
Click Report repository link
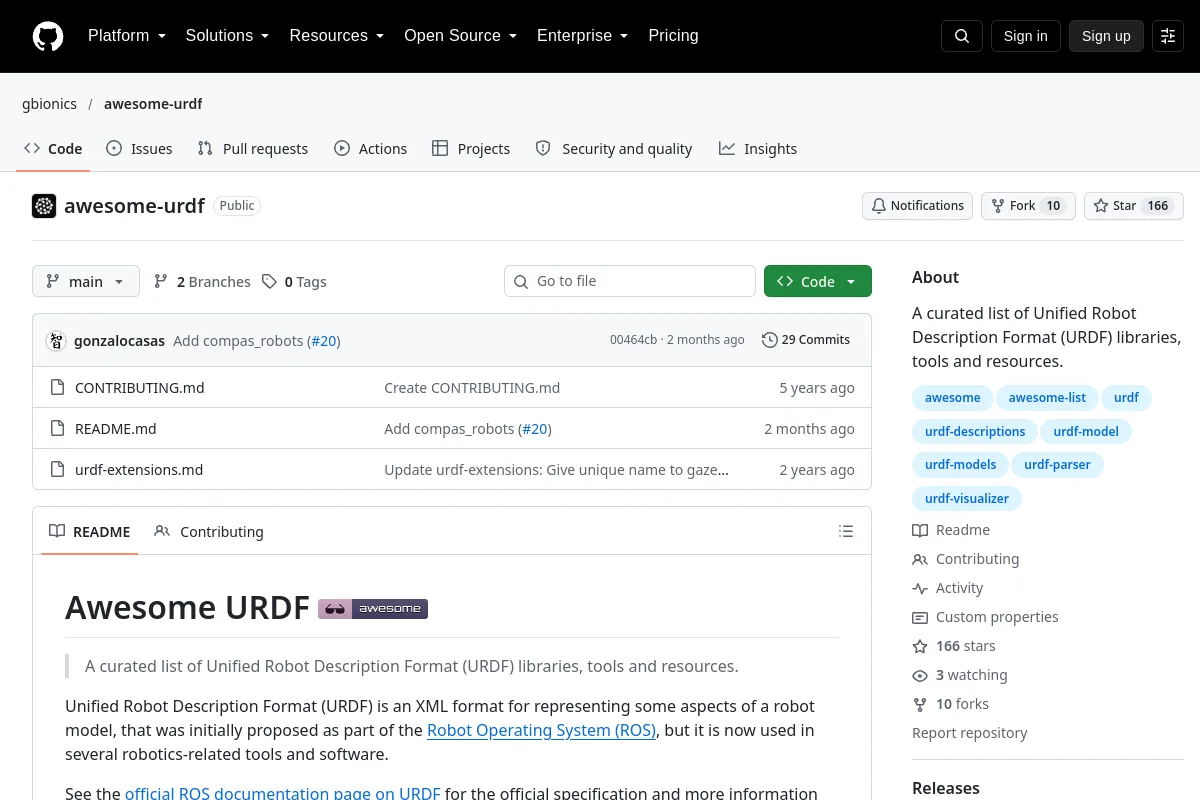(x=969, y=733)
